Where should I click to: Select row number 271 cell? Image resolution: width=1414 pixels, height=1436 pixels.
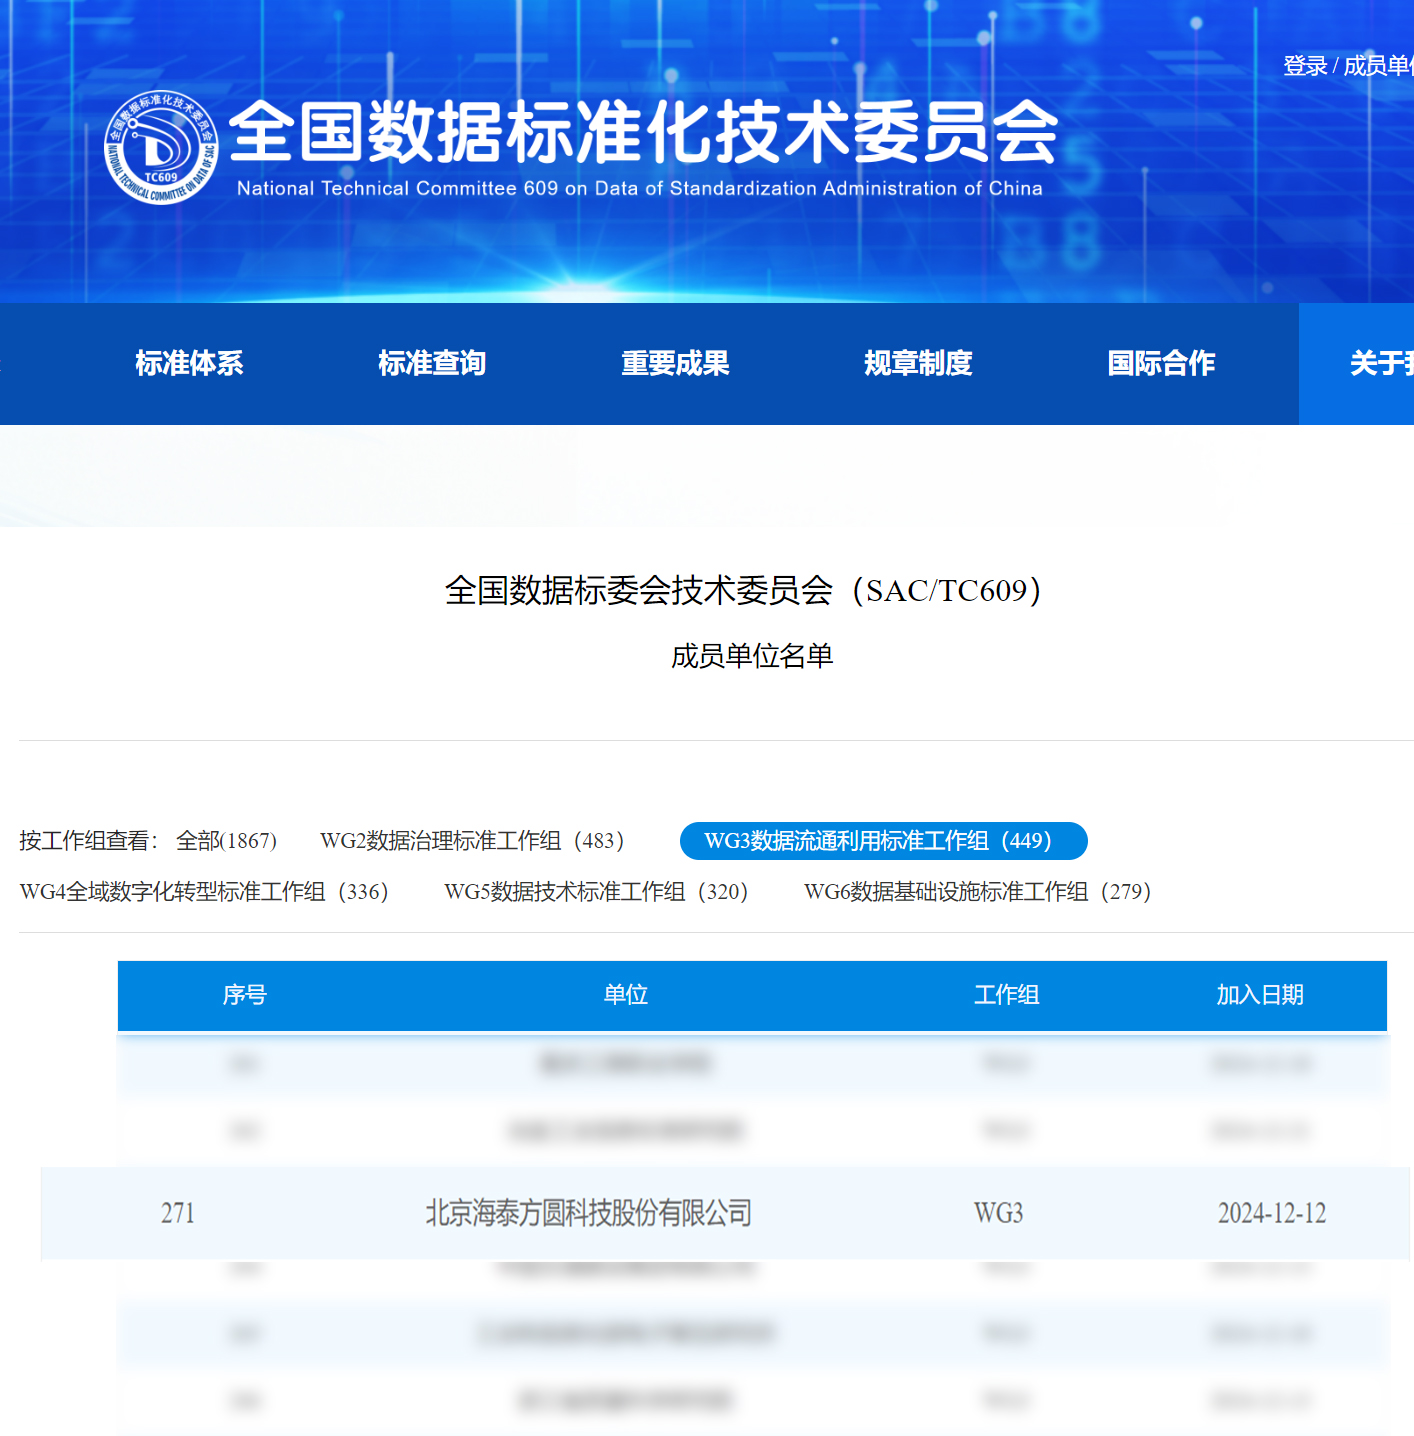click(178, 1213)
